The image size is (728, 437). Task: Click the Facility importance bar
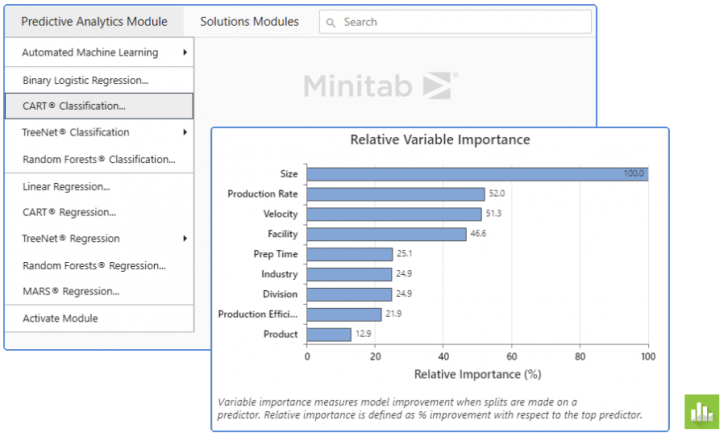pyautogui.click(x=386, y=234)
